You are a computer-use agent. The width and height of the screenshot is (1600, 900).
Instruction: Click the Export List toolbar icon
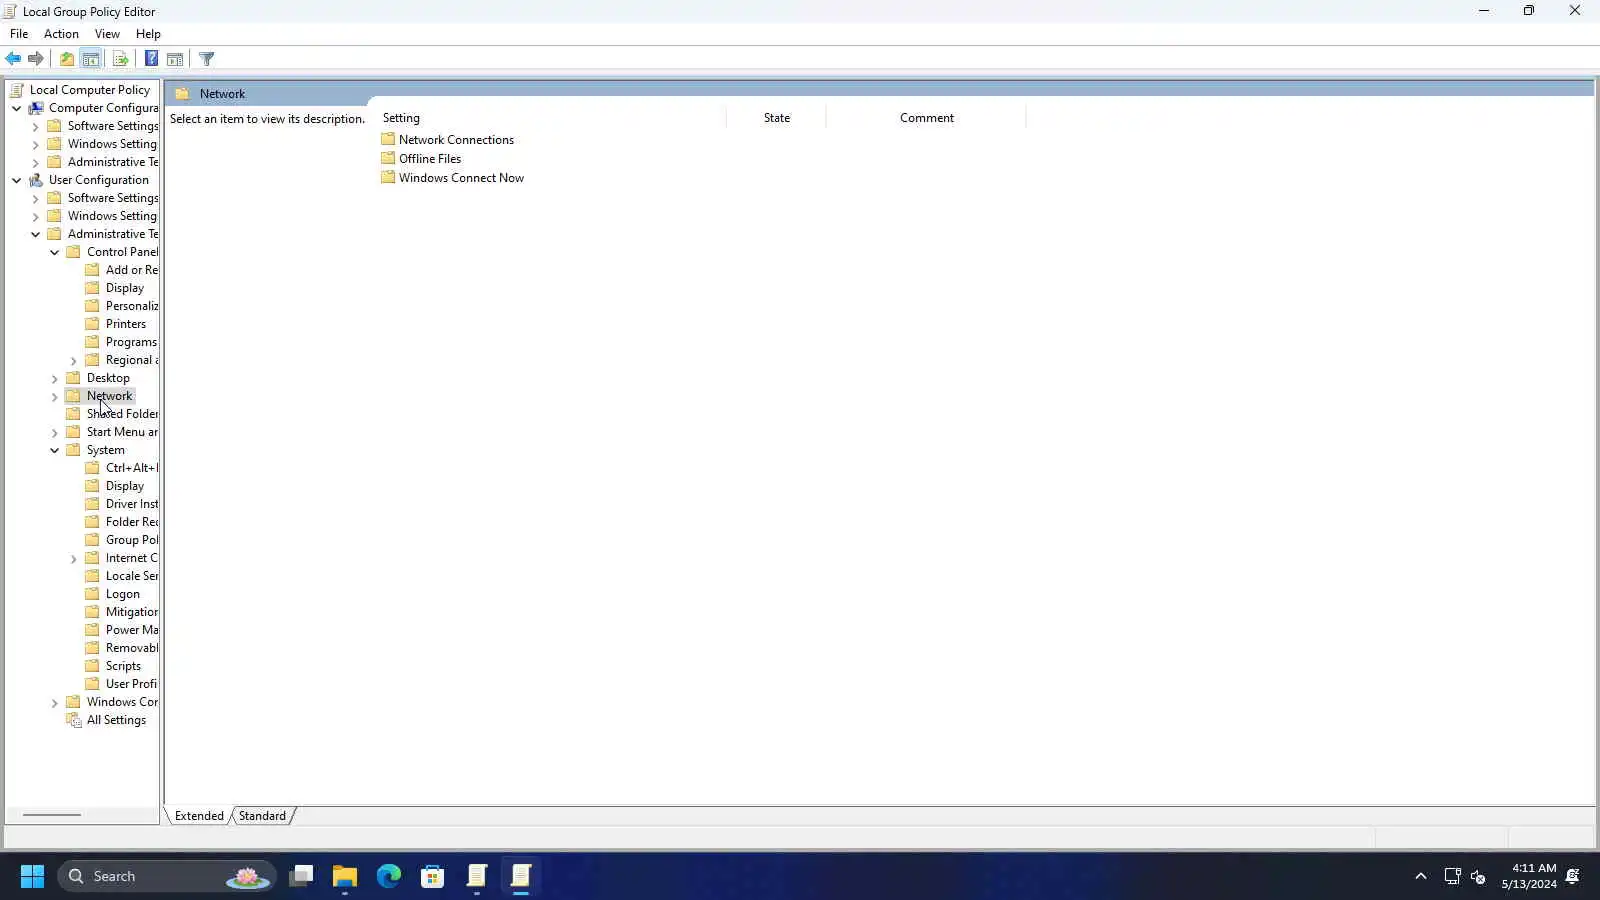tap(121, 59)
